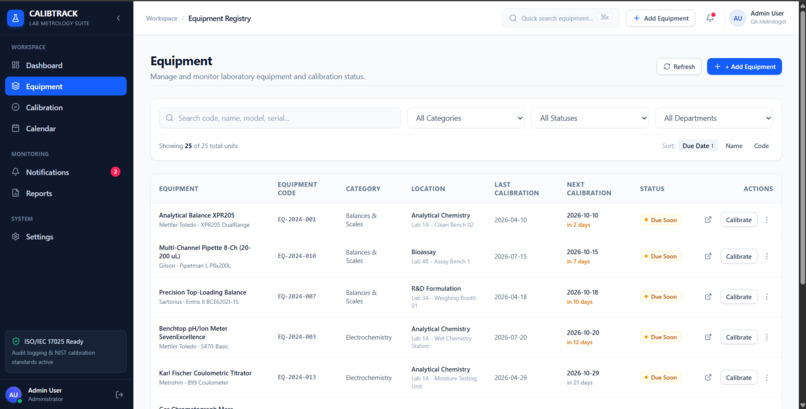Image resolution: width=806 pixels, height=409 pixels.
Task: Open the notification bell in the header
Action: point(710,18)
